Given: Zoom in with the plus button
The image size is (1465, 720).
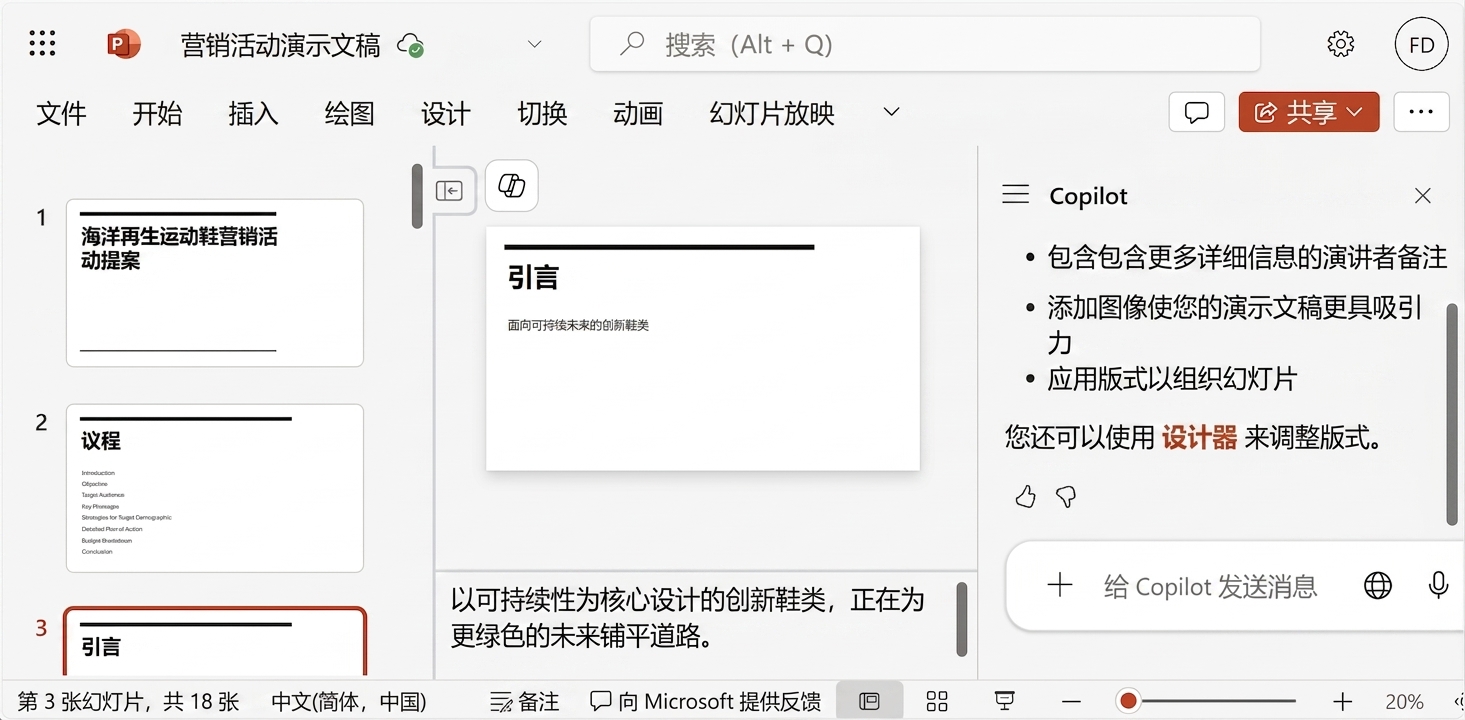Looking at the screenshot, I should point(1343,702).
